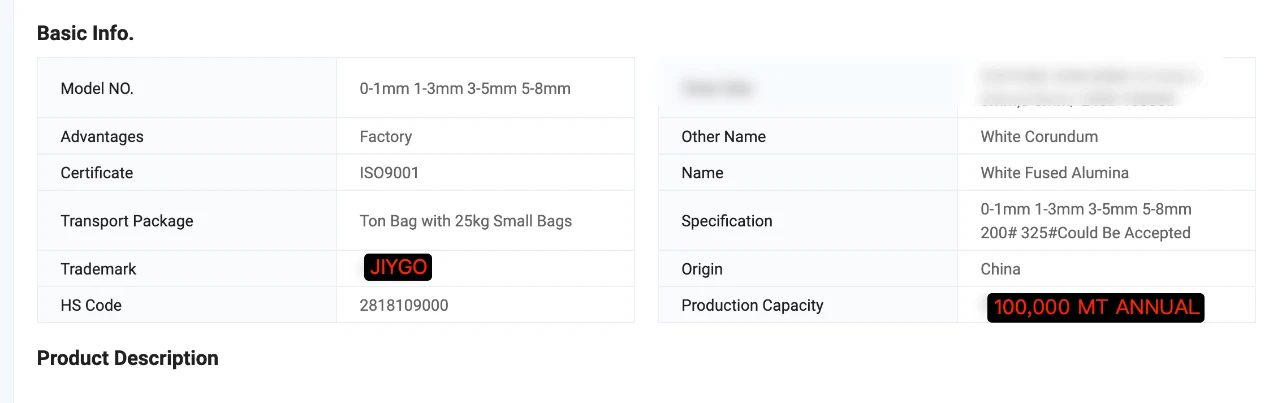The width and height of the screenshot is (1269, 403).
Task: Click the 'Transport Package' label
Action: coord(127,220)
